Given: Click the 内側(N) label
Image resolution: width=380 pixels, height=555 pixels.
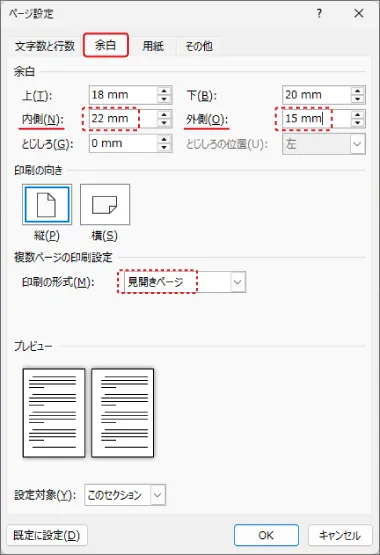Looking at the screenshot, I should [42, 119].
